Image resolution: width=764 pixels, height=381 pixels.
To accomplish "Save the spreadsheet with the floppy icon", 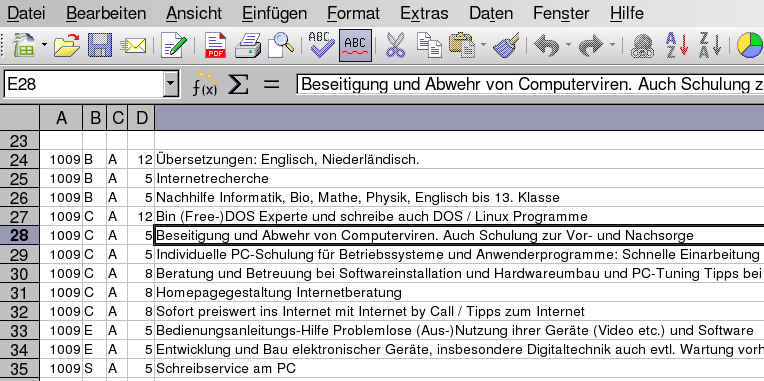I will coord(100,46).
